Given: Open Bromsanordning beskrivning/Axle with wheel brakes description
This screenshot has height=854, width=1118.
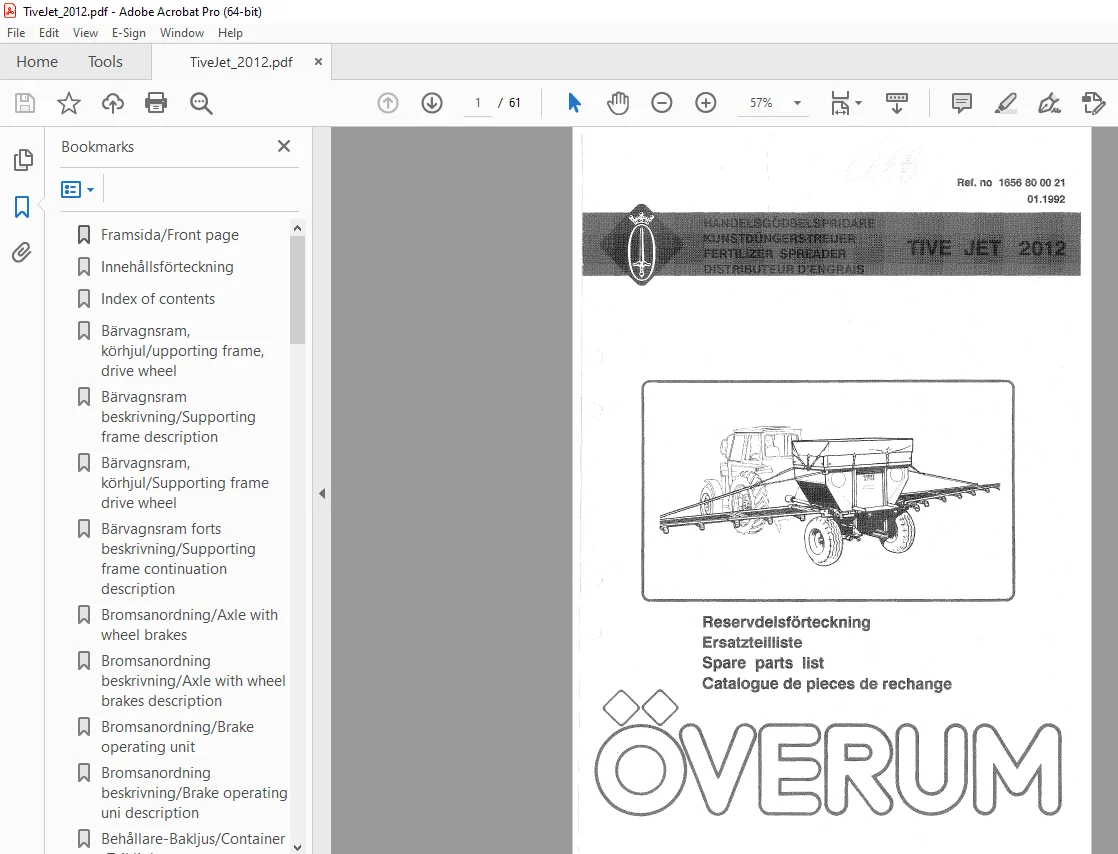Looking at the screenshot, I should coord(193,681).
